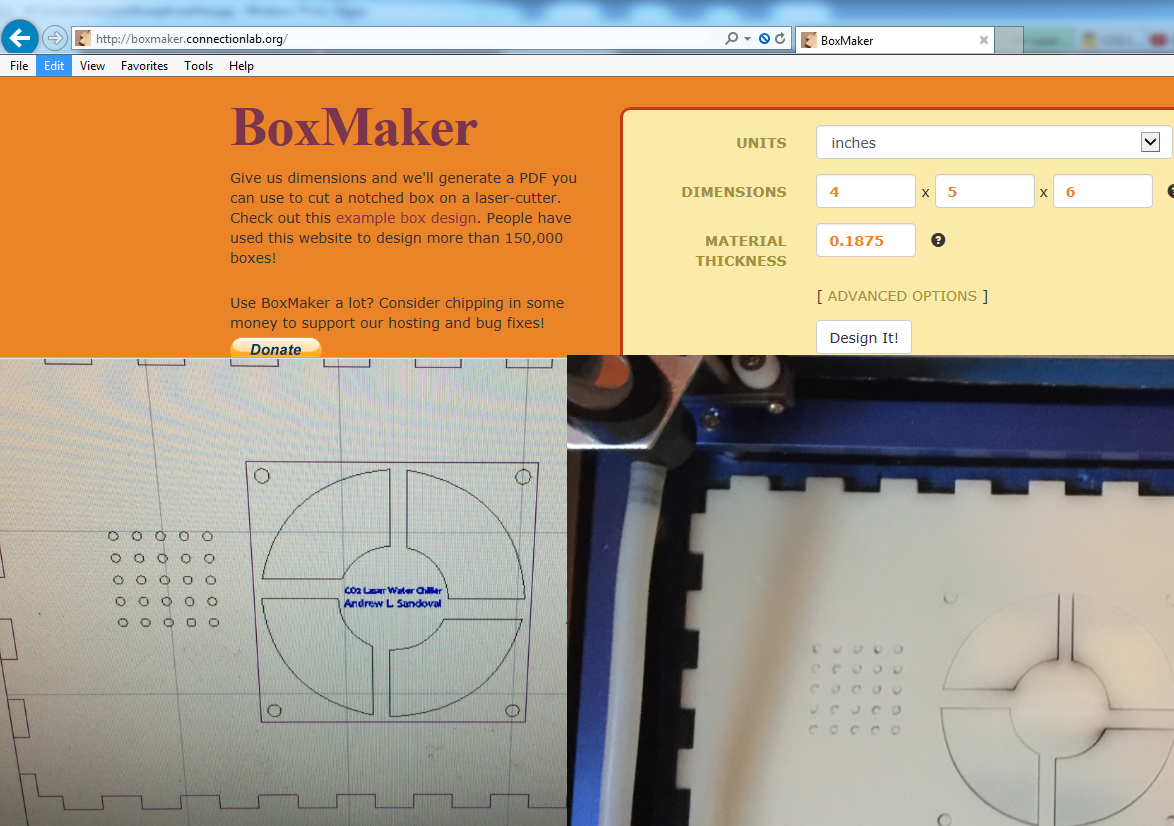Open the address bar autocomplete dropdown arrow
Image resolution: width=1174 pixels, height=826 pixels.
747,38
